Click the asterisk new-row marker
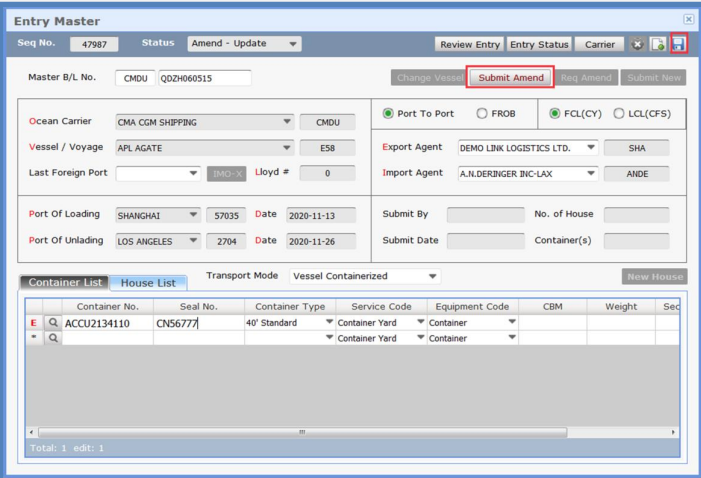This screenshot has height=478, width=701. 34,339
